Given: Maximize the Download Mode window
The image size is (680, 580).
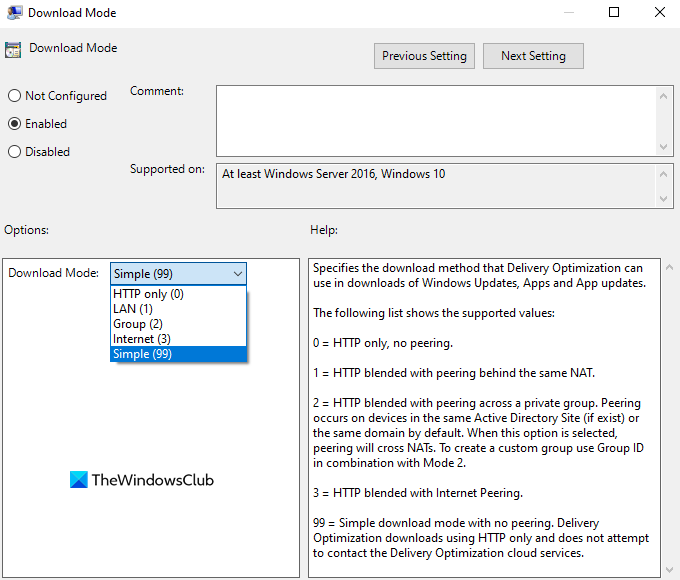Looking at the screenshot, I should click(x=614, y=12).
